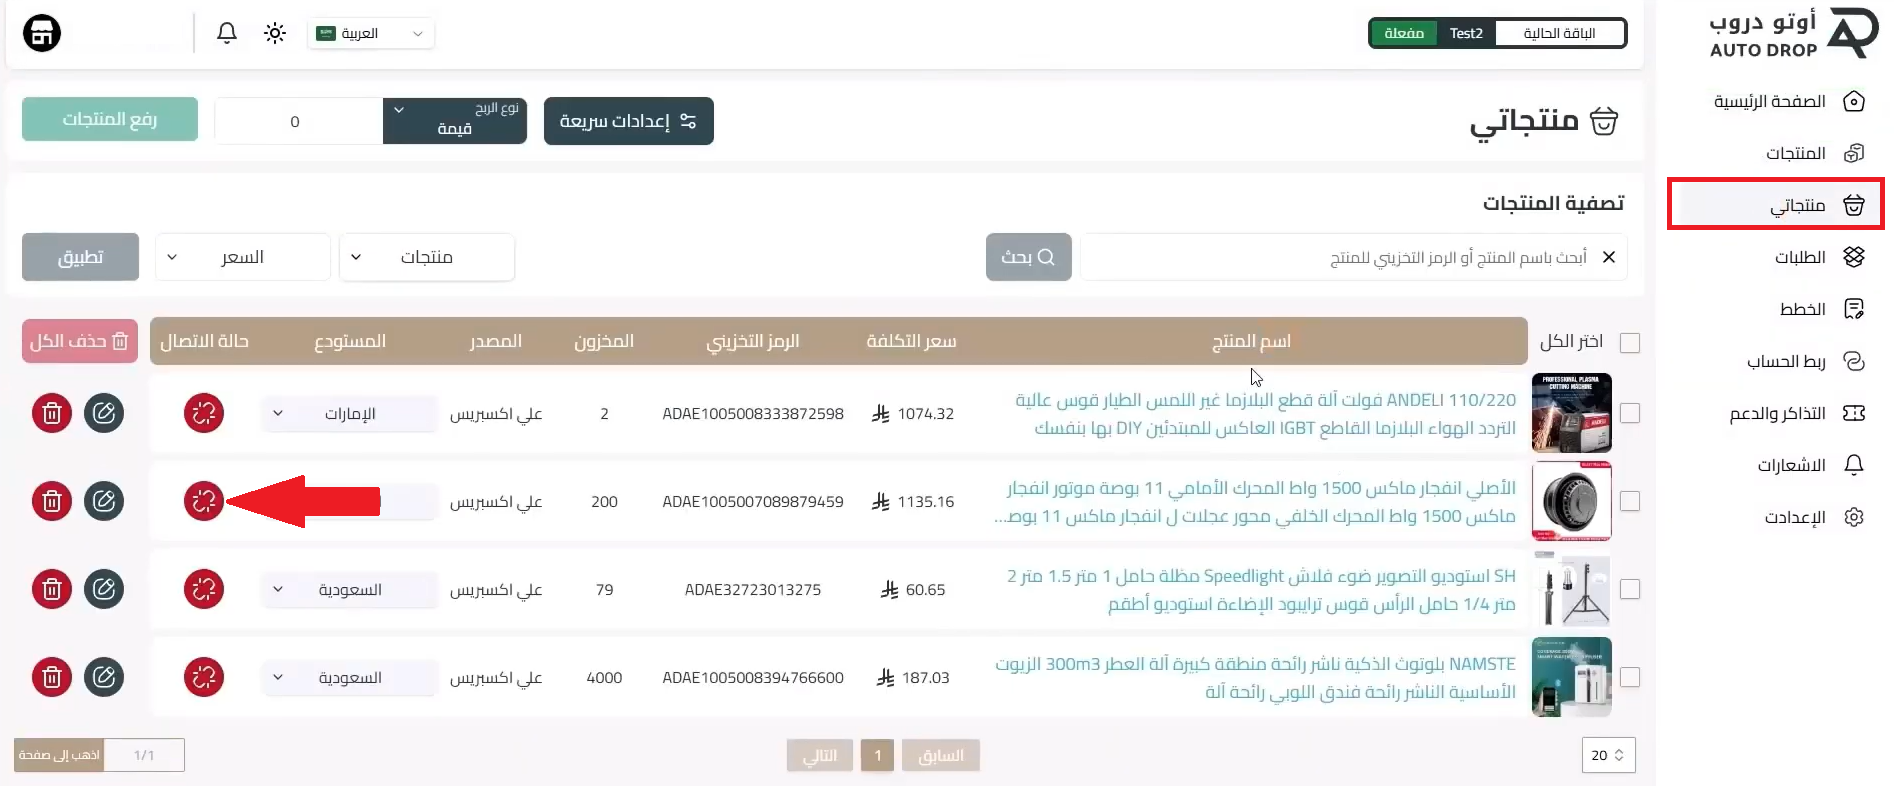
Task: Click the notifications bell icon in top bar
Action: (227, 33)
